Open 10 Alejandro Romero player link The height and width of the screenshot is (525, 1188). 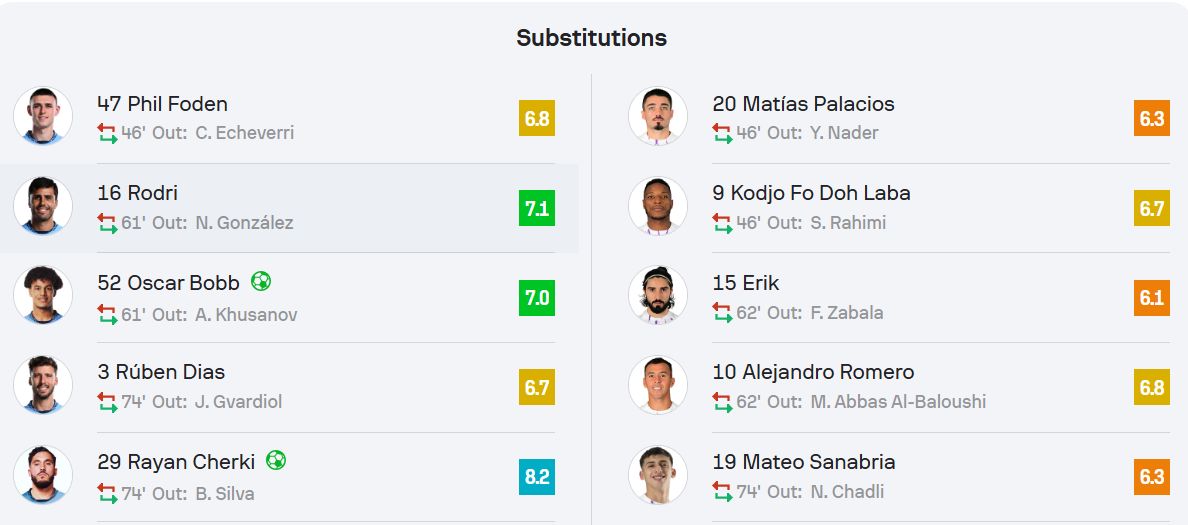(813, 373)
